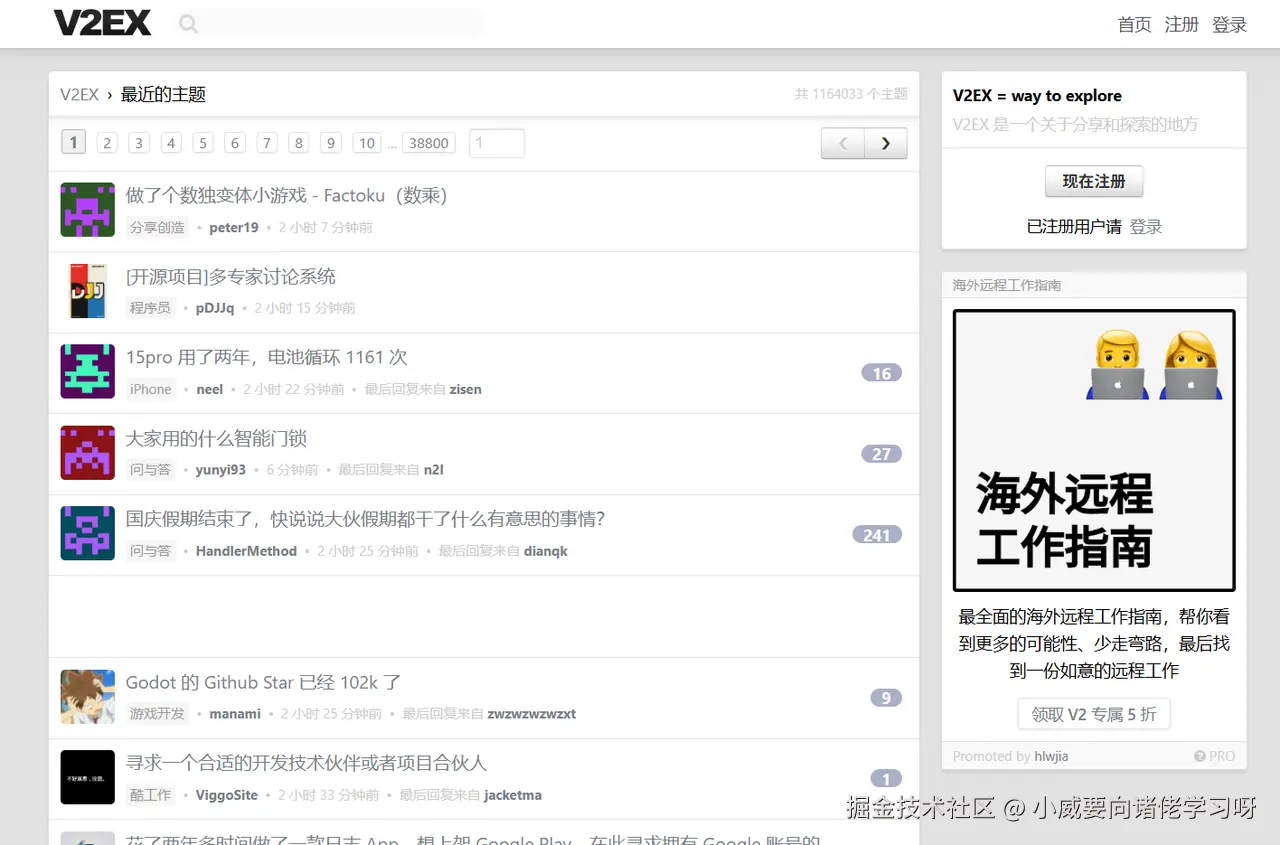Click the PRO badge on the ad
1280x845 pixels.
1214,756
